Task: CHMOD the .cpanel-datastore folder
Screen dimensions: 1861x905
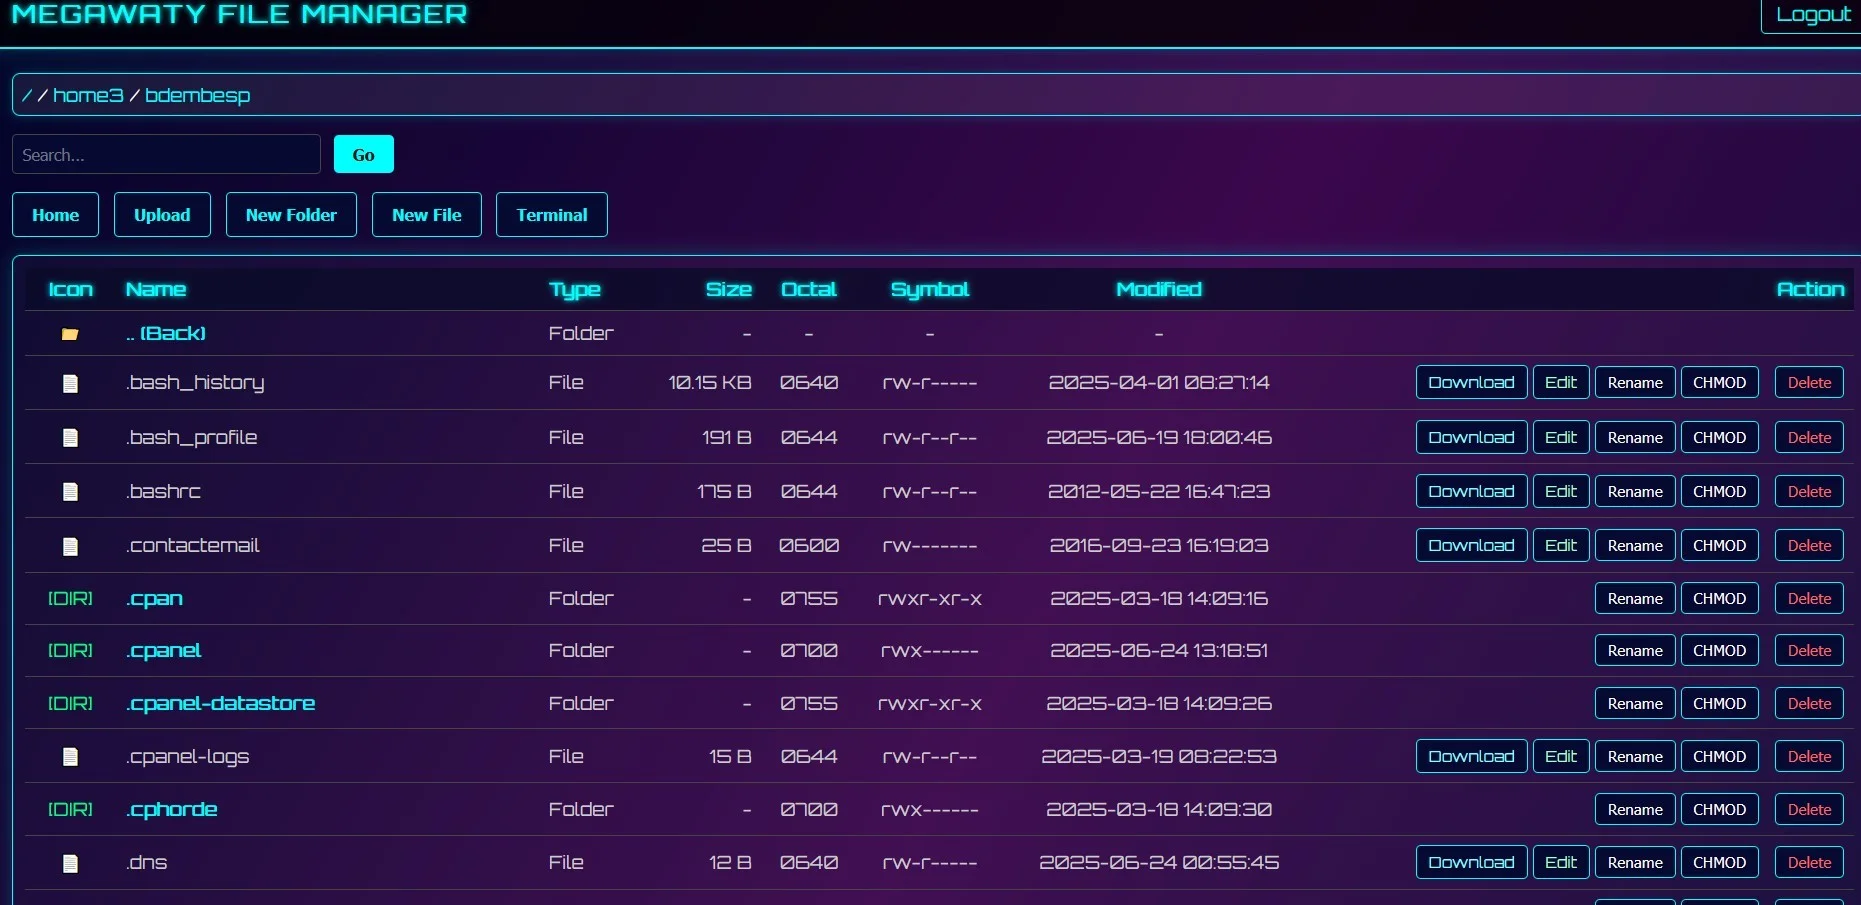Action: pyautogui.click(x=1719, y=703)
